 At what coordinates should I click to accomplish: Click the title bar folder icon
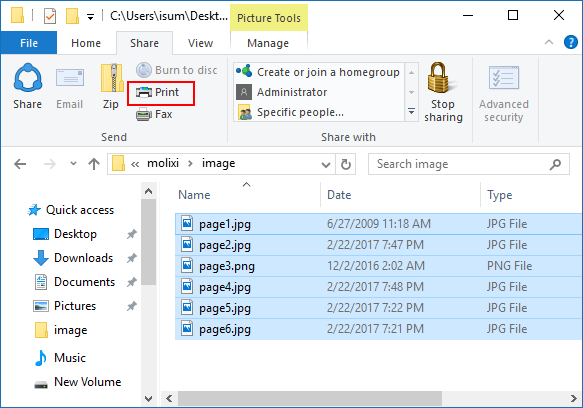click(x=17, y=16)
